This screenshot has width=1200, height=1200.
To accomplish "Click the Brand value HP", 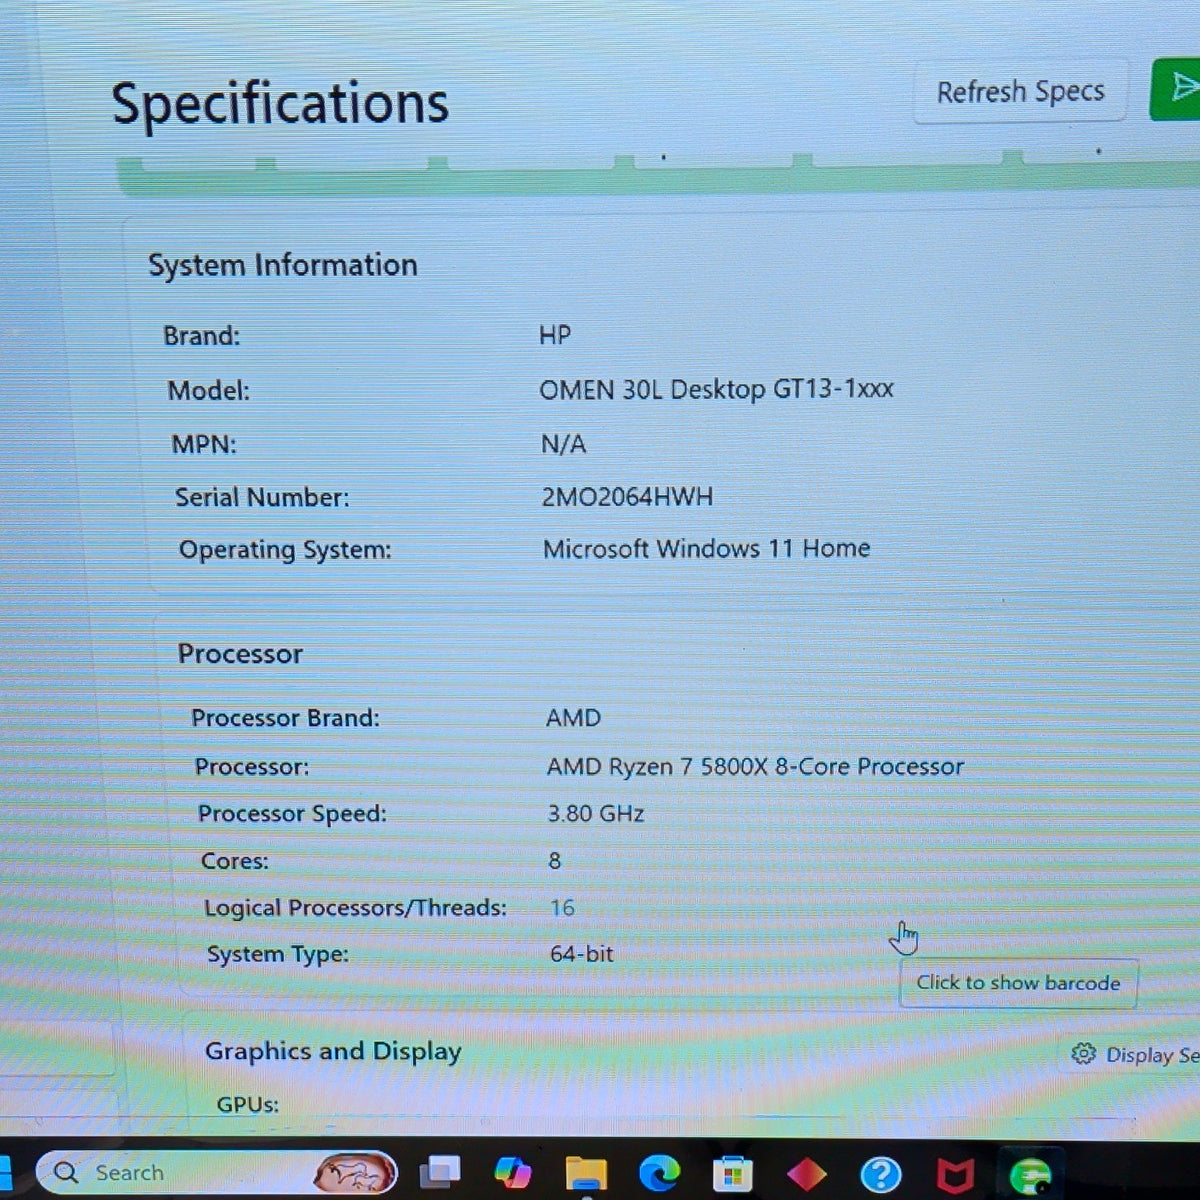I will point(555,335).
